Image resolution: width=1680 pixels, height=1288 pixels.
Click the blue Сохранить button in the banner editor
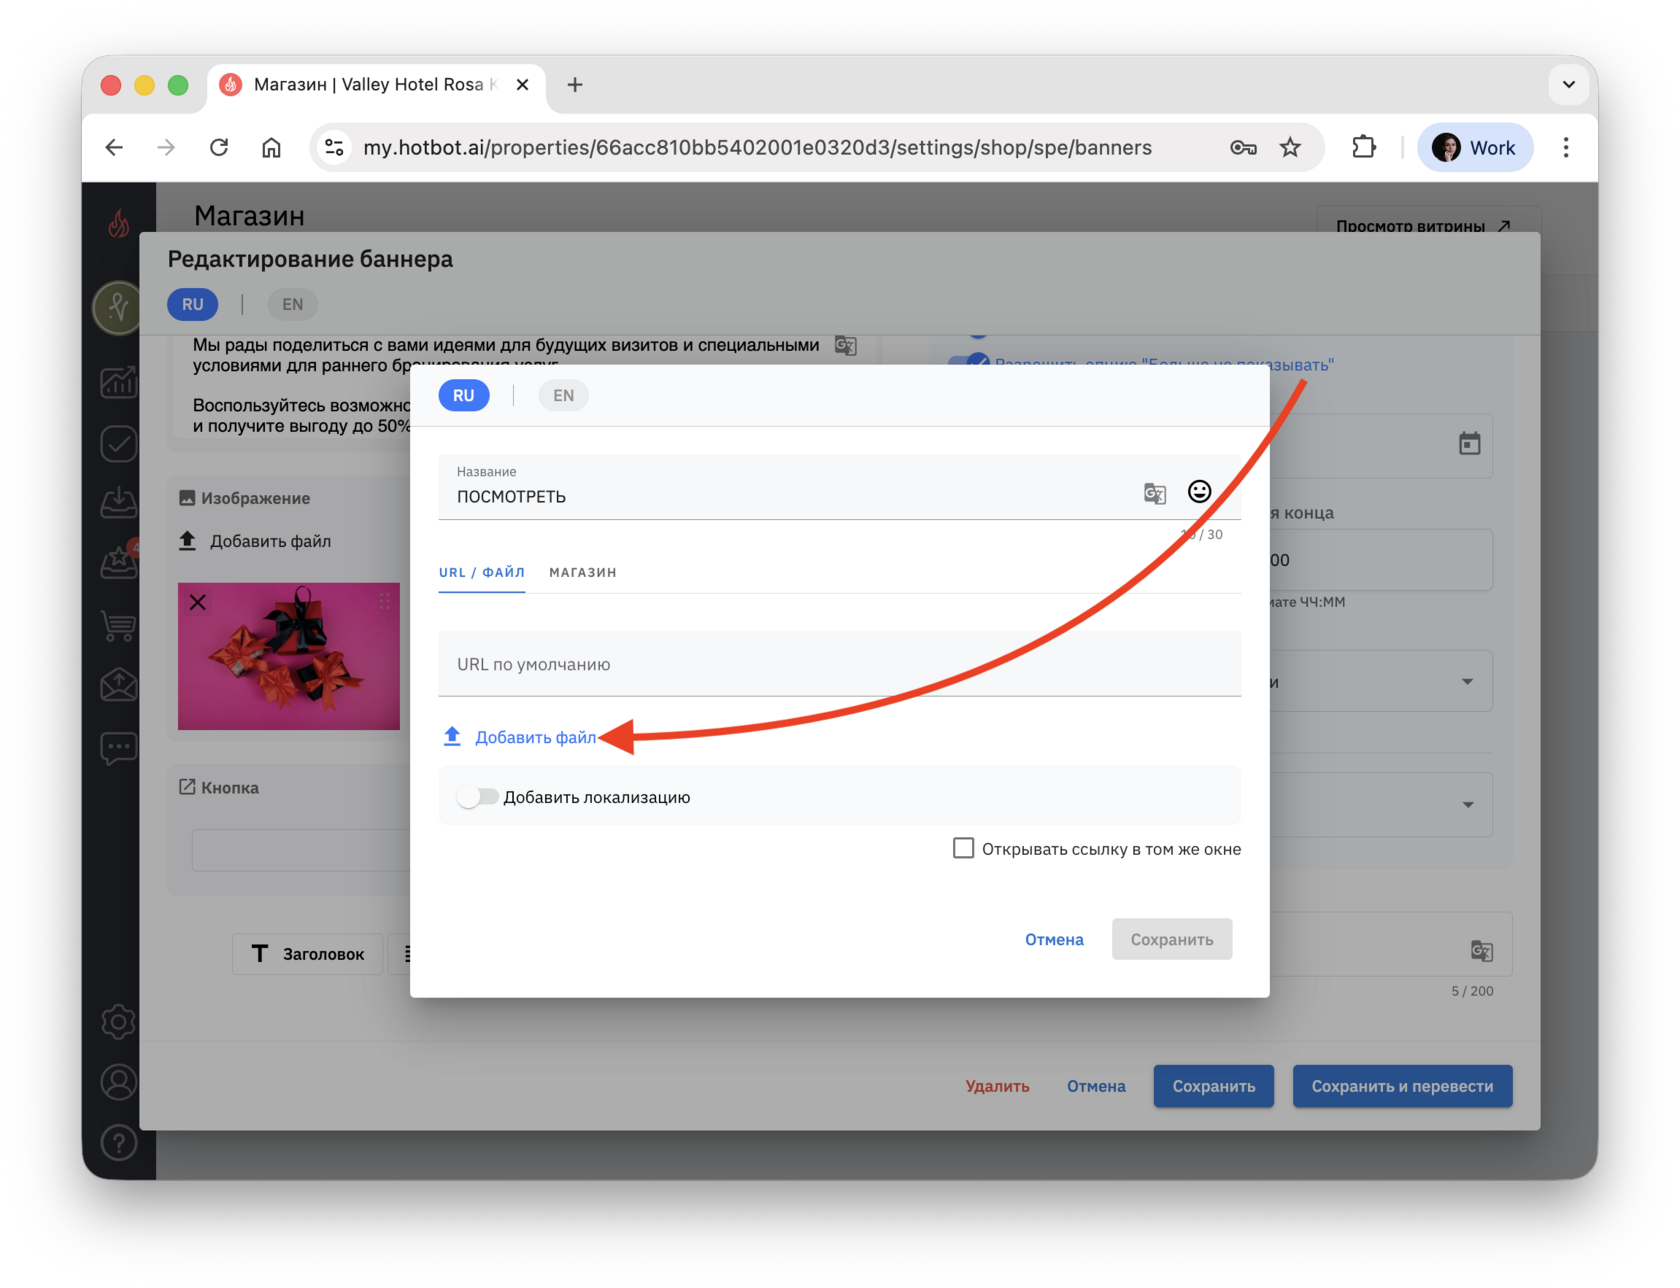click(x=1213, y=1086)
